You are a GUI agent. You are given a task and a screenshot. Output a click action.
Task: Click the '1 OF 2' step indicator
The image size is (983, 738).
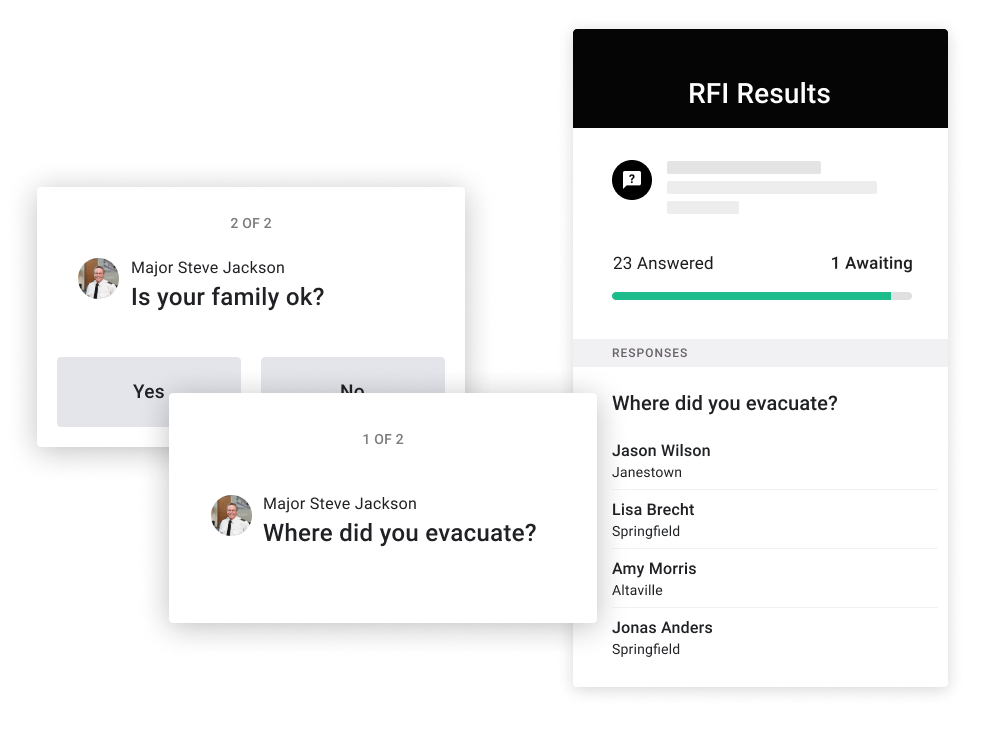(383, 440)
